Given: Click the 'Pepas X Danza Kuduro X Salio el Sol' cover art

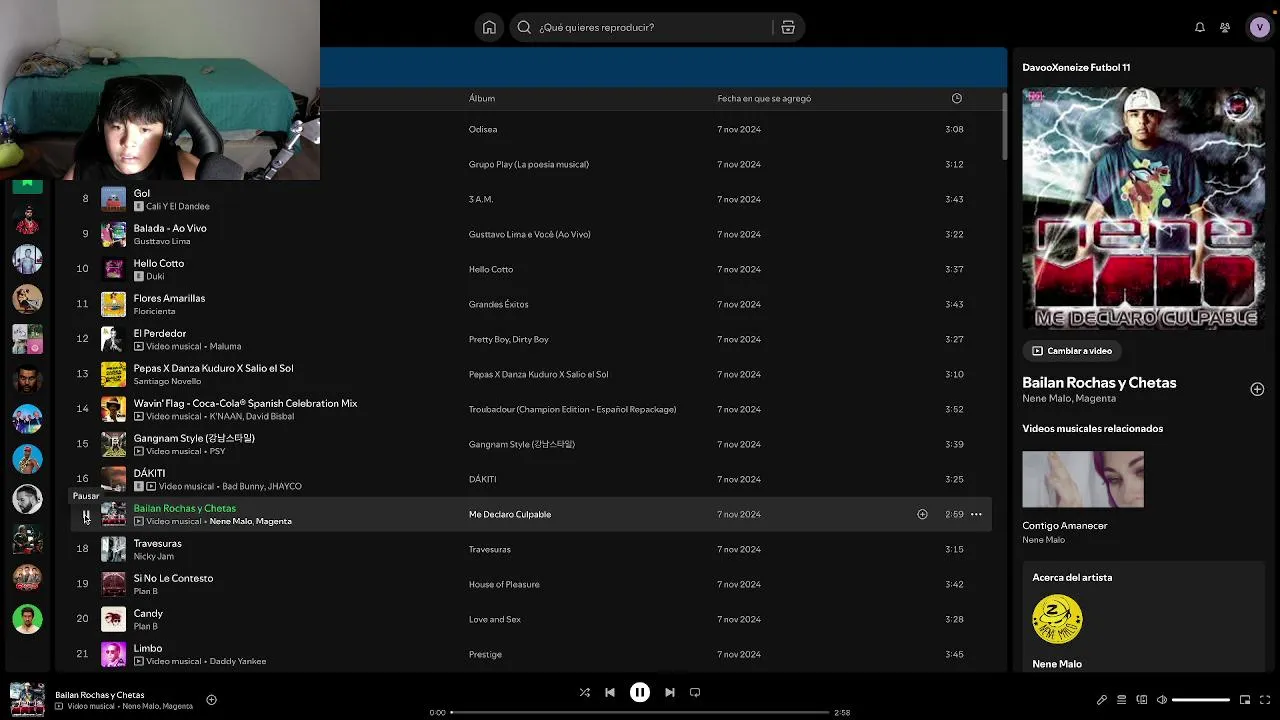Looking at the screenshot, I should click(114, 374).
